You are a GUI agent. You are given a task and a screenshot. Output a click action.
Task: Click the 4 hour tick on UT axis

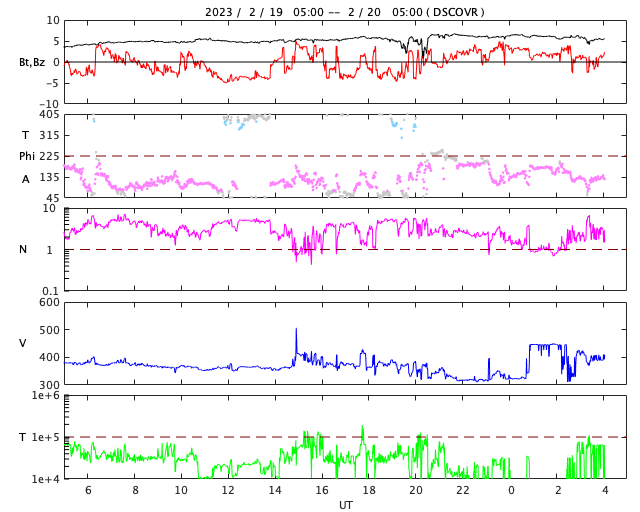[x=605, y=490]
